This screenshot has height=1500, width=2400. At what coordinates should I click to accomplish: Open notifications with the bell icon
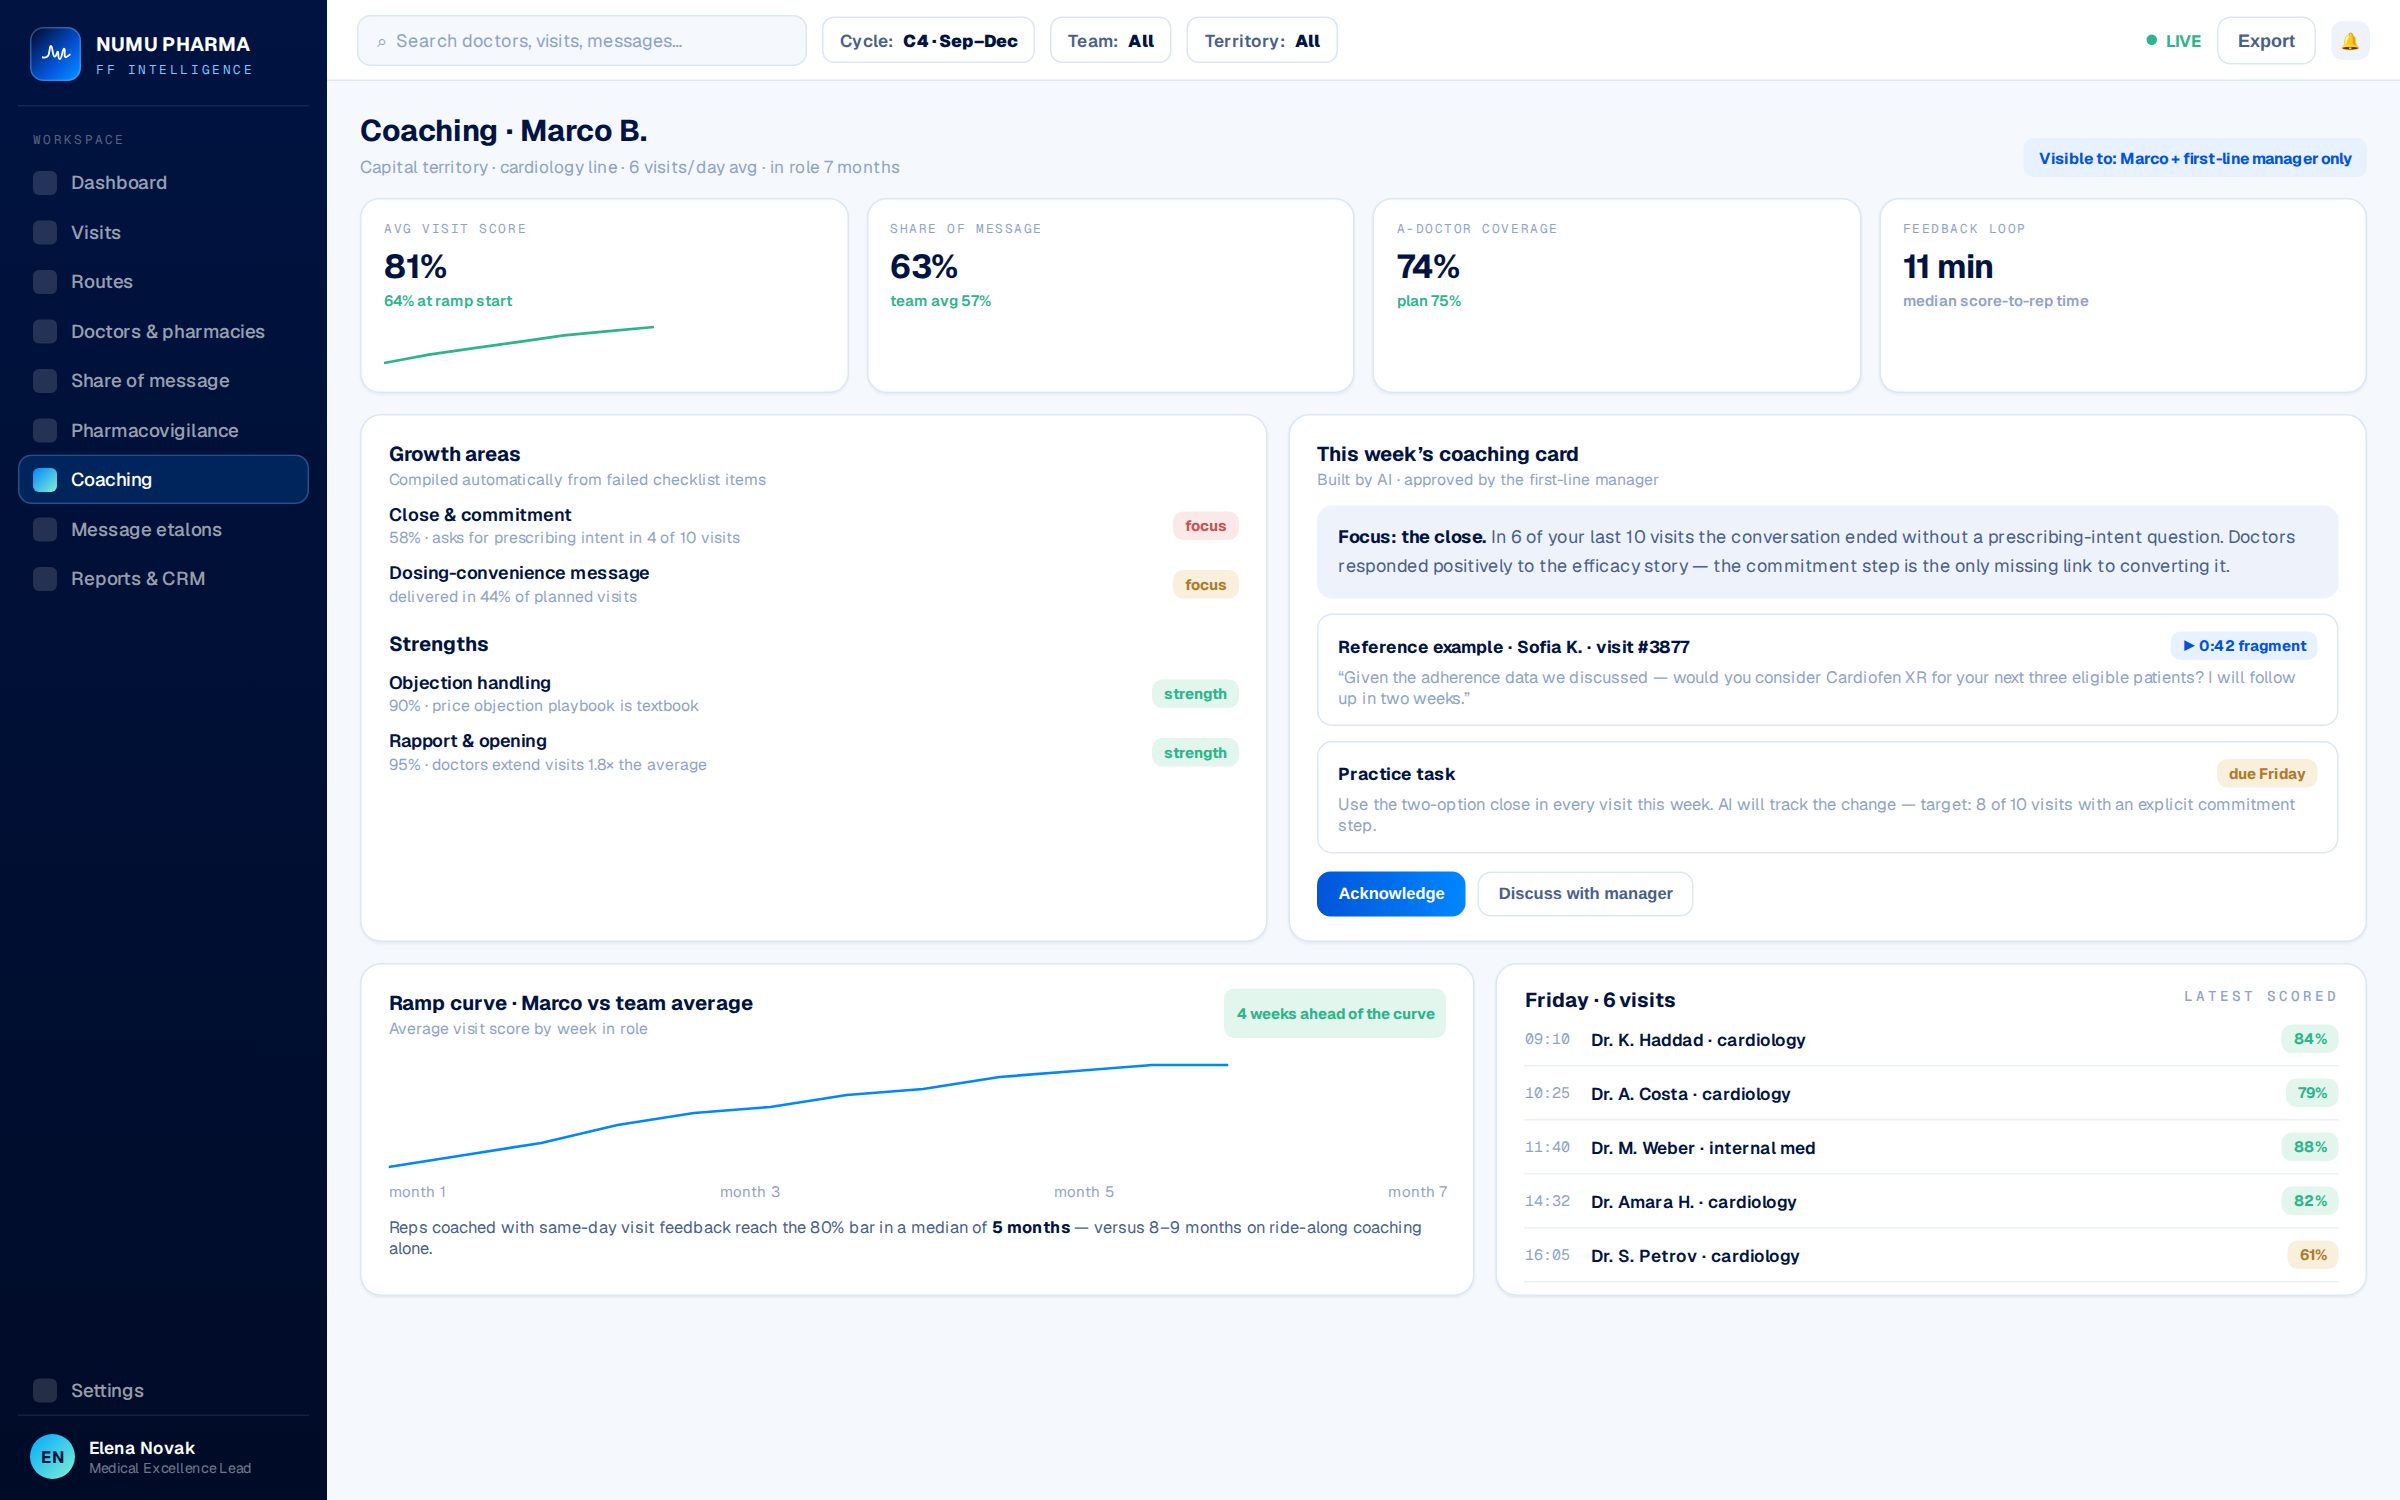point(2350,41)
